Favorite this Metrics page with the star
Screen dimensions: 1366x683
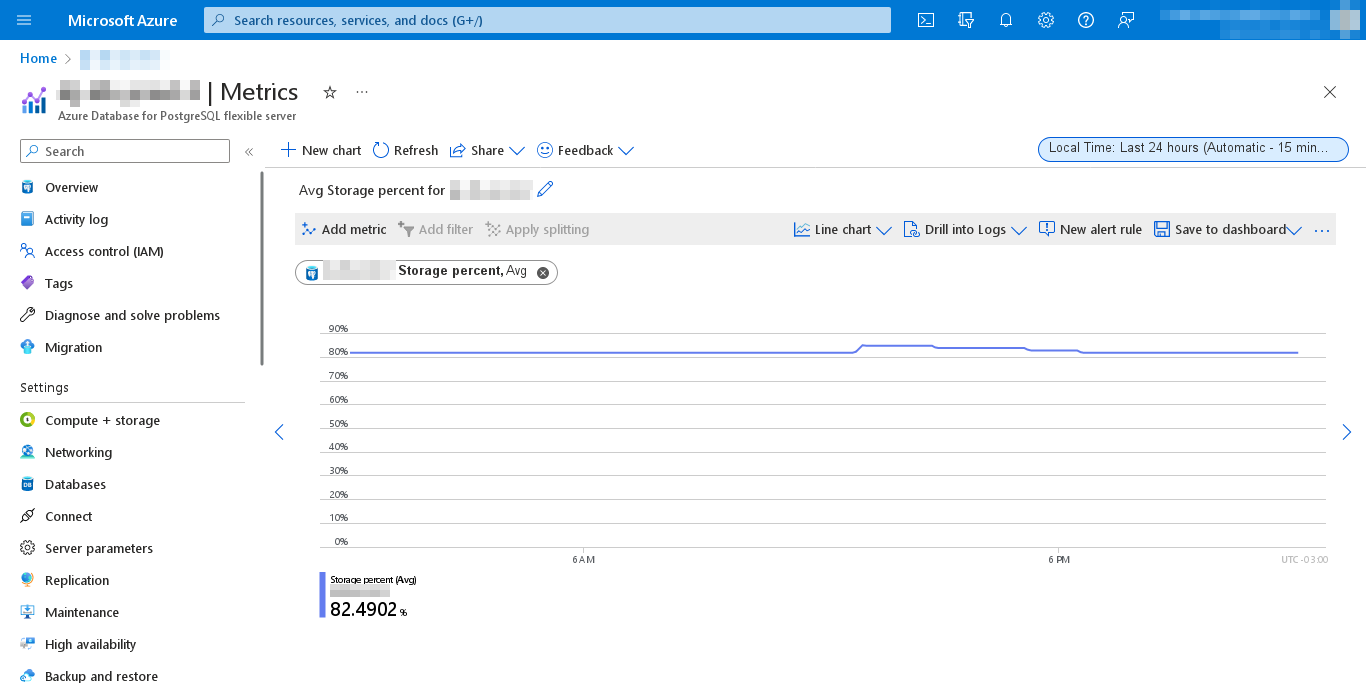coord(330,92)
